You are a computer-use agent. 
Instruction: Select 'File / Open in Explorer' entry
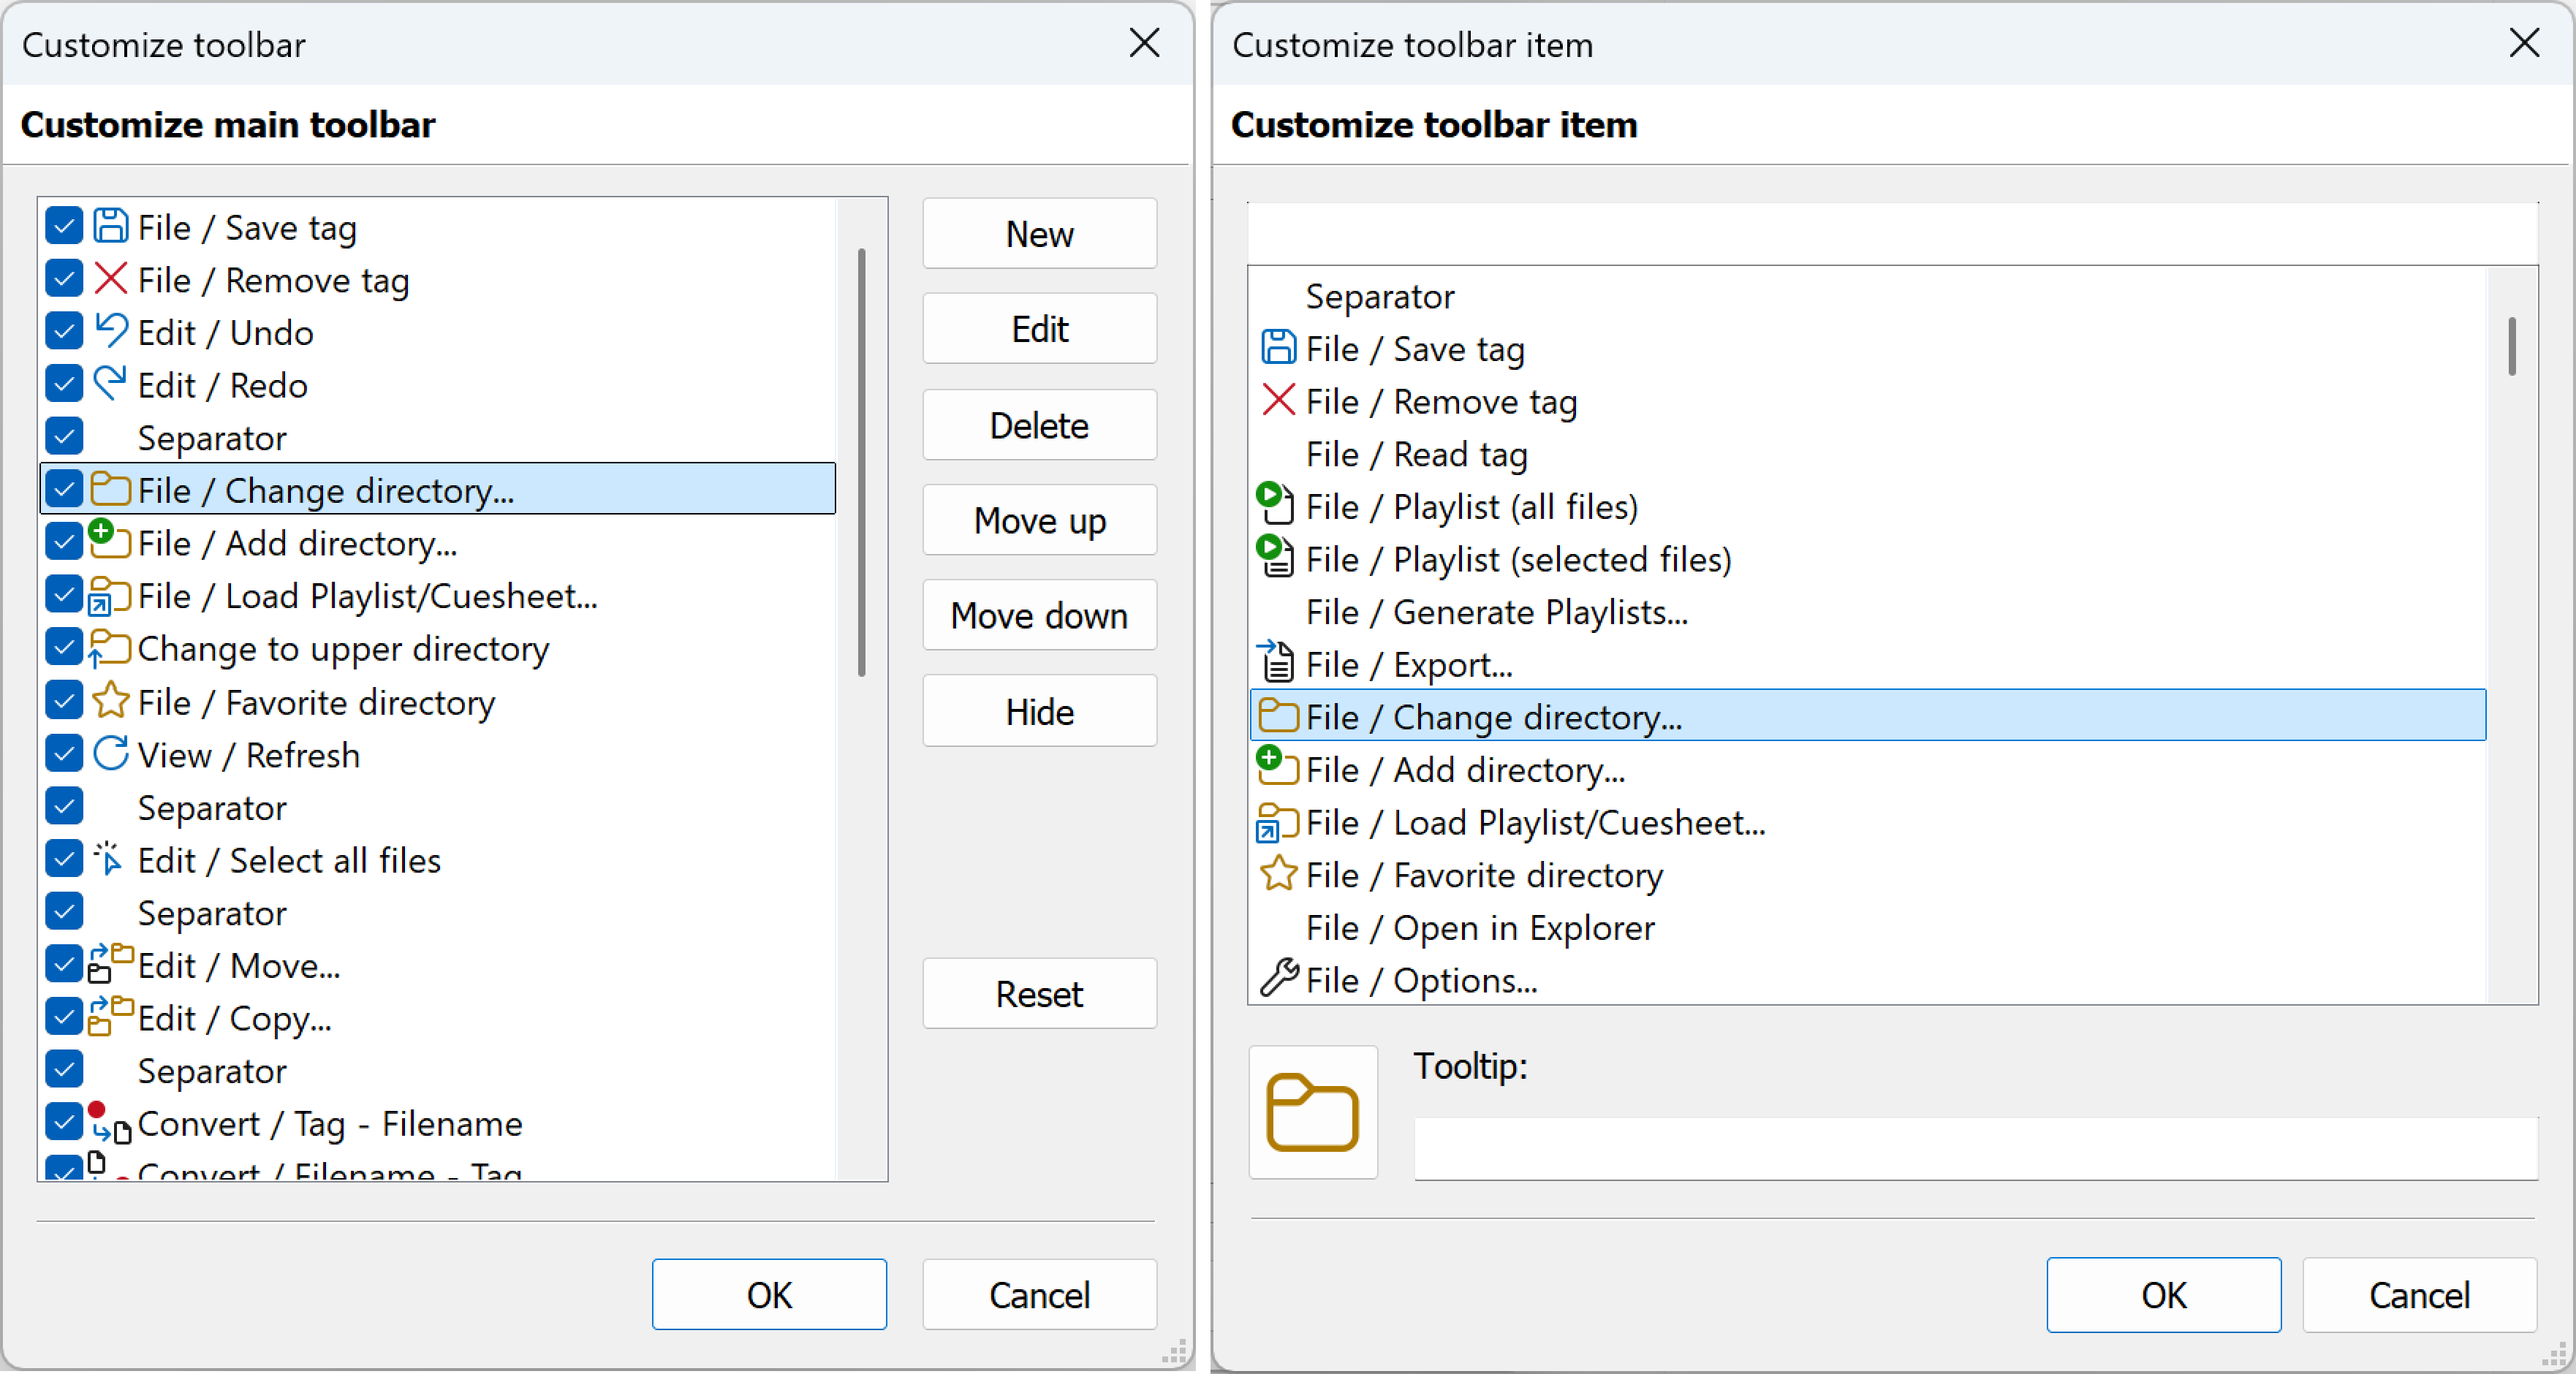coord(1480,928)
